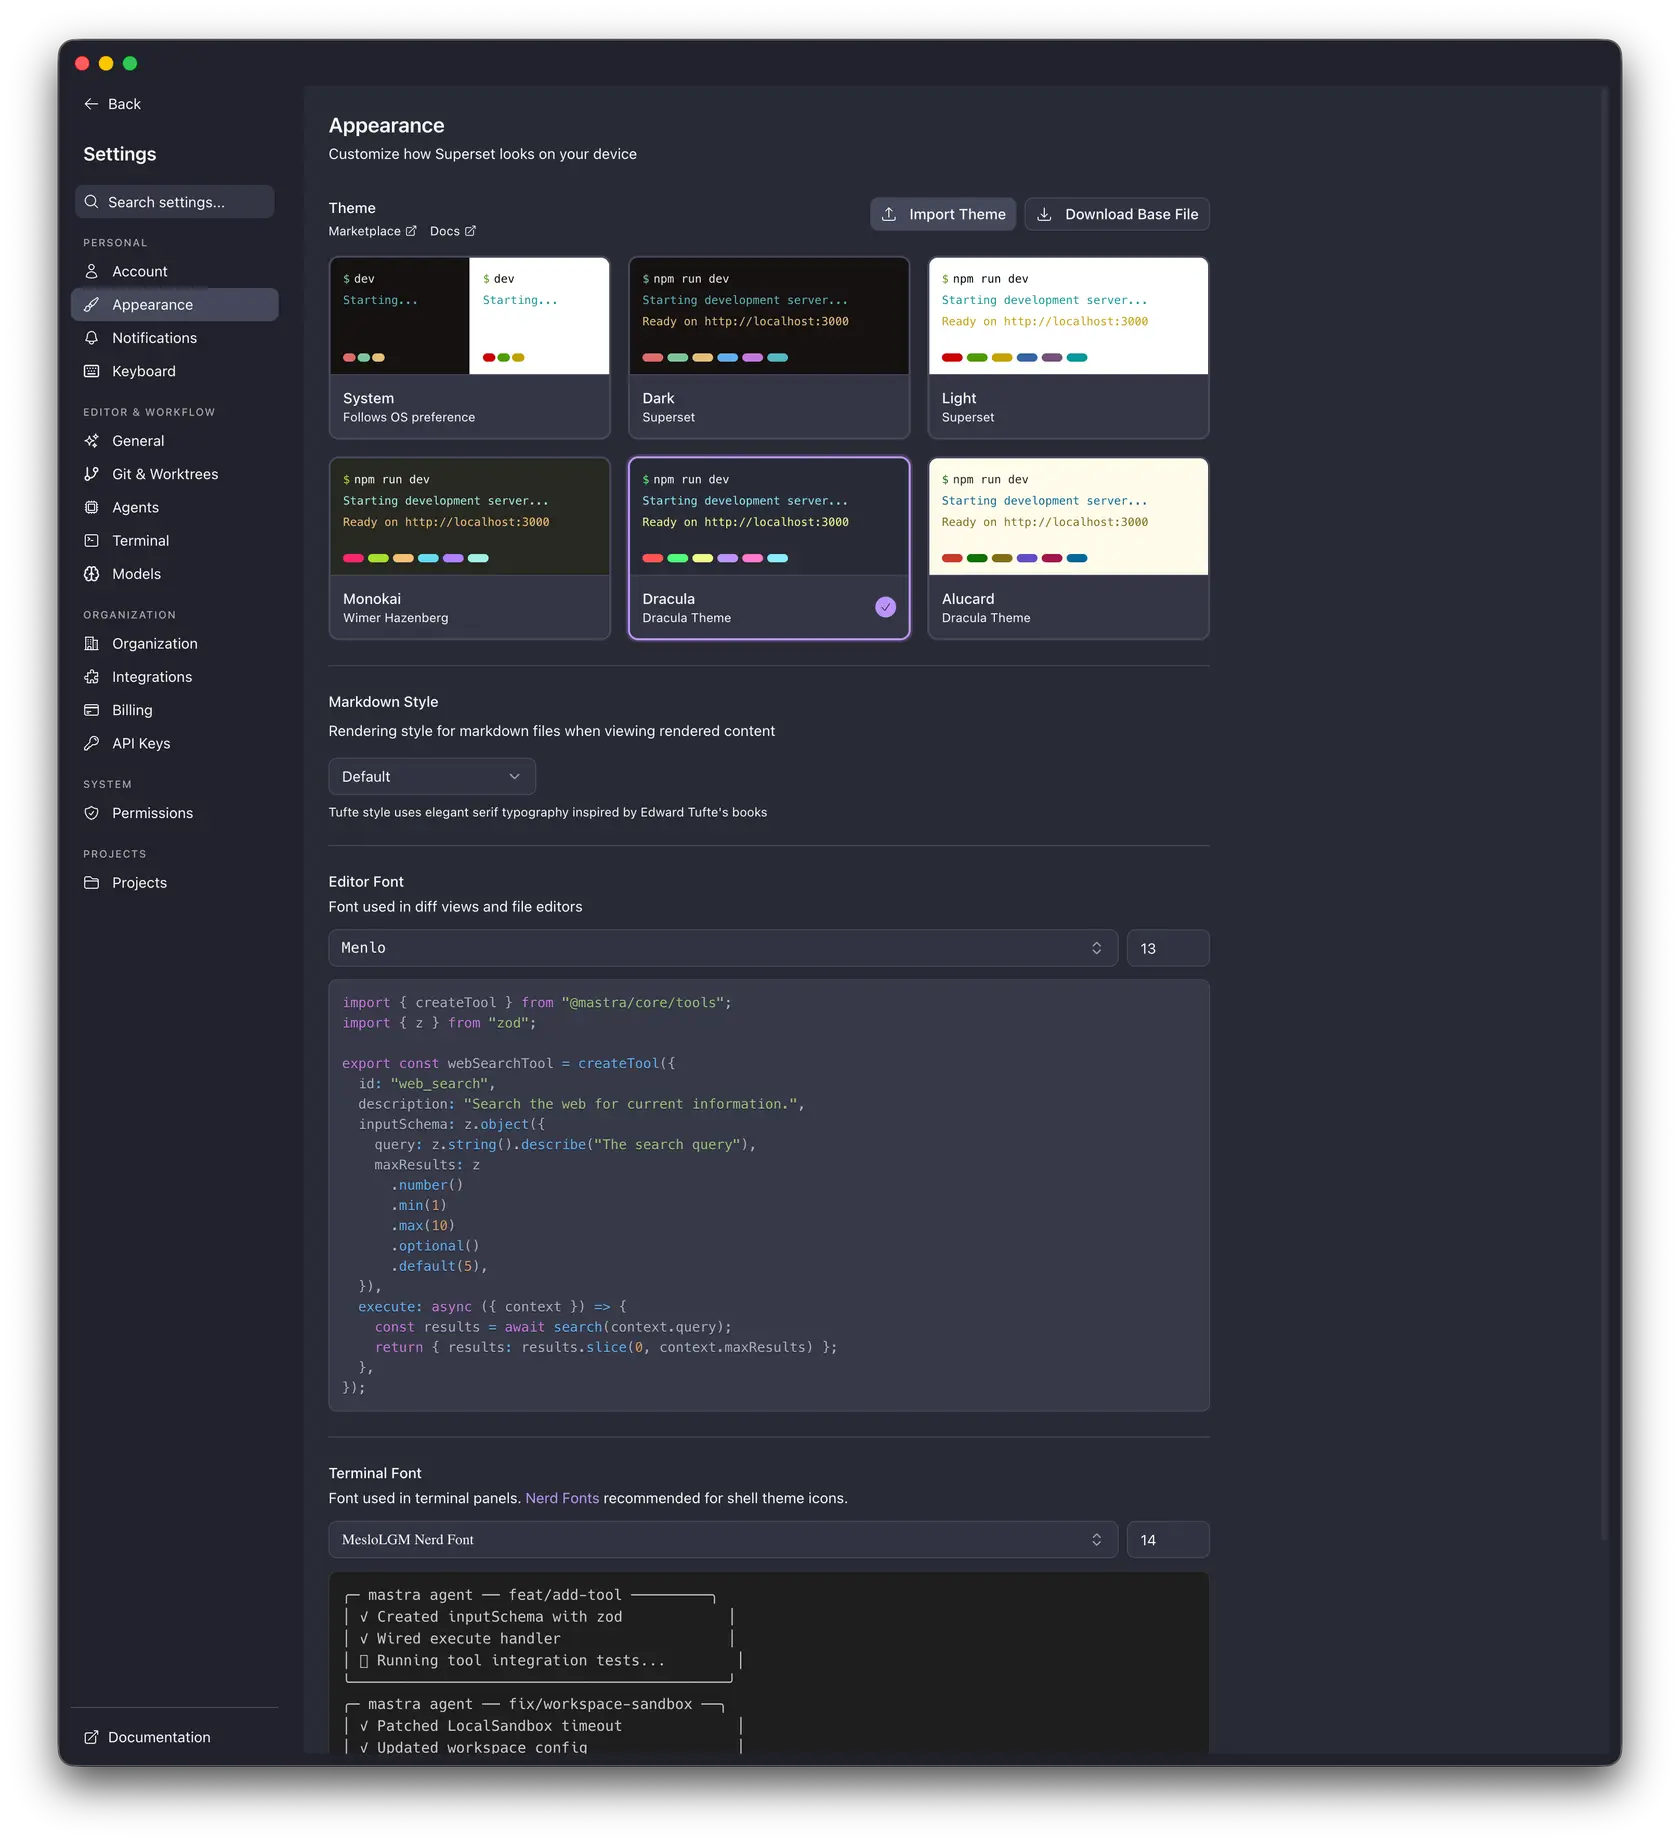This screenshot has height=1843, width=1680.
Task: Open Notifications settings page
Action: 175,338
